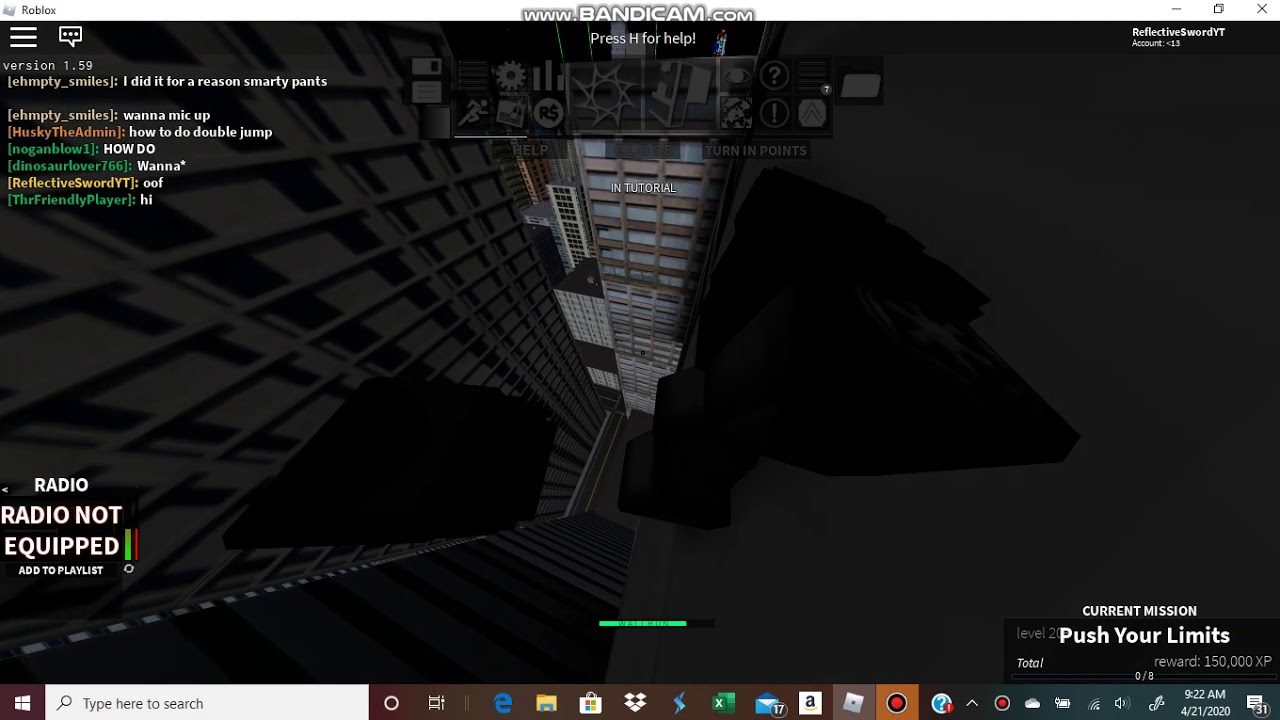Image resolution: width=1280 pixels, height=720 pixels.
Task: Open the question mark help icon
Action: pyautogui.click(x=774, y=77)
